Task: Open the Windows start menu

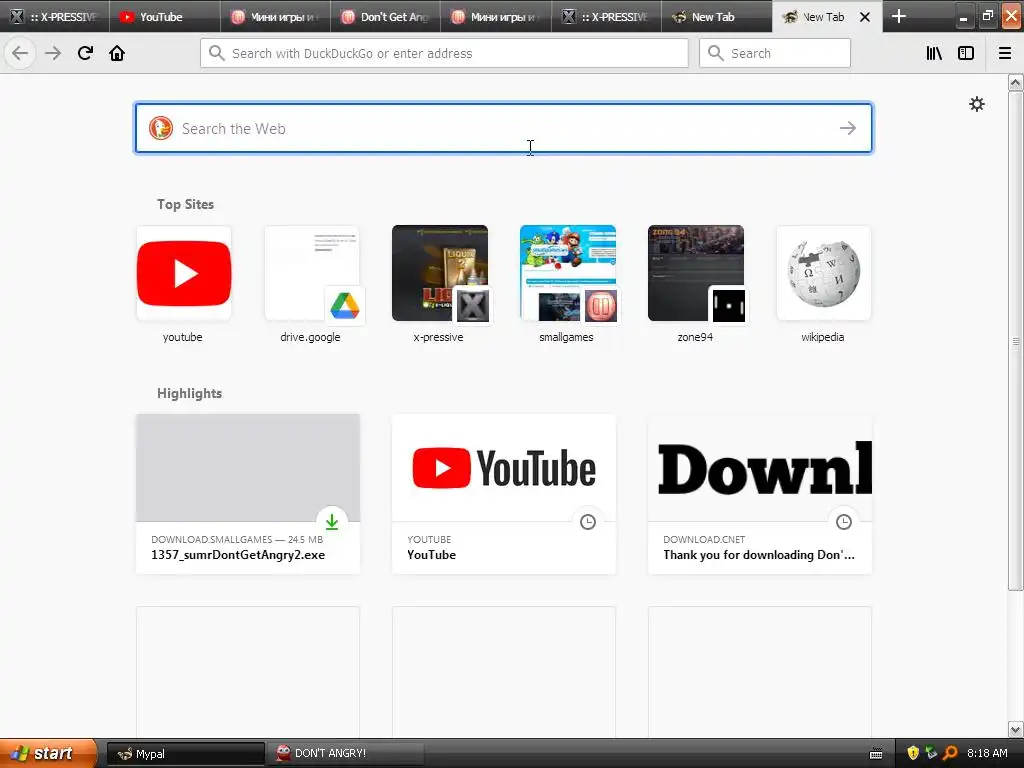Action: pos(48,753)
